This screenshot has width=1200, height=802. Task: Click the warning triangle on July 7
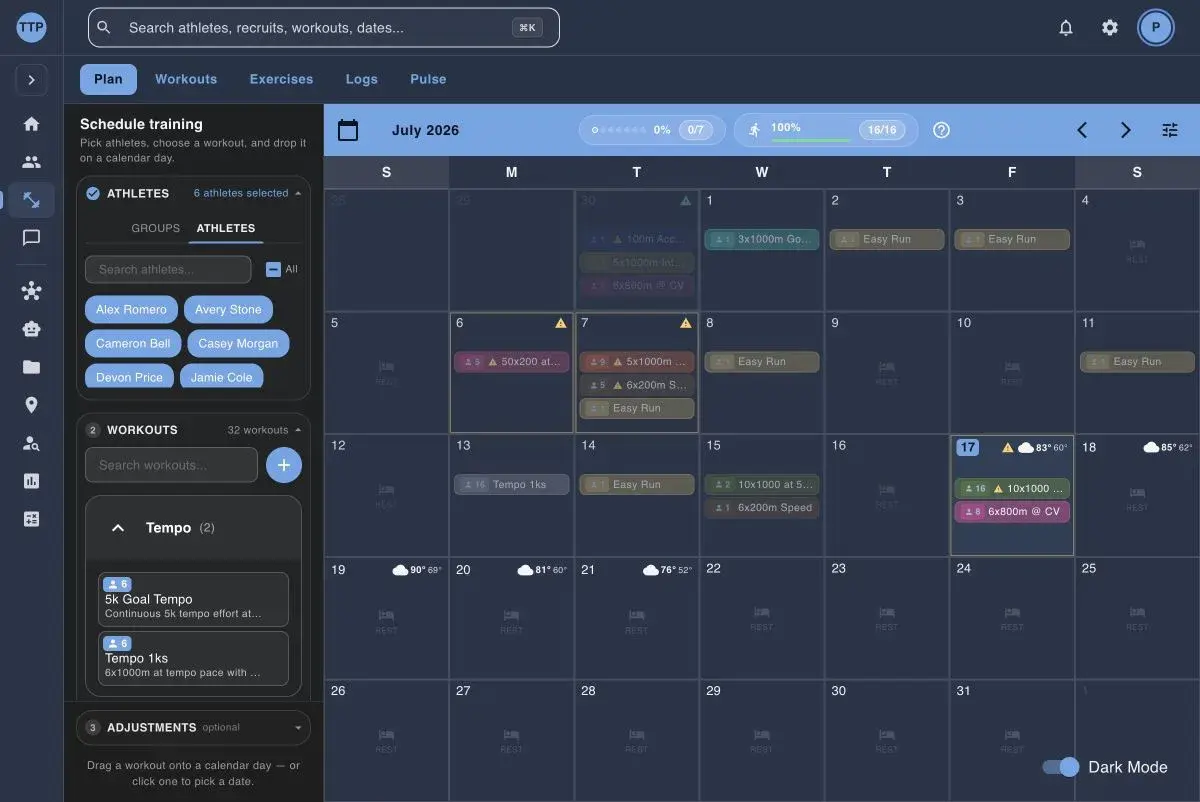pyautogui.click(x=686, y=323)
